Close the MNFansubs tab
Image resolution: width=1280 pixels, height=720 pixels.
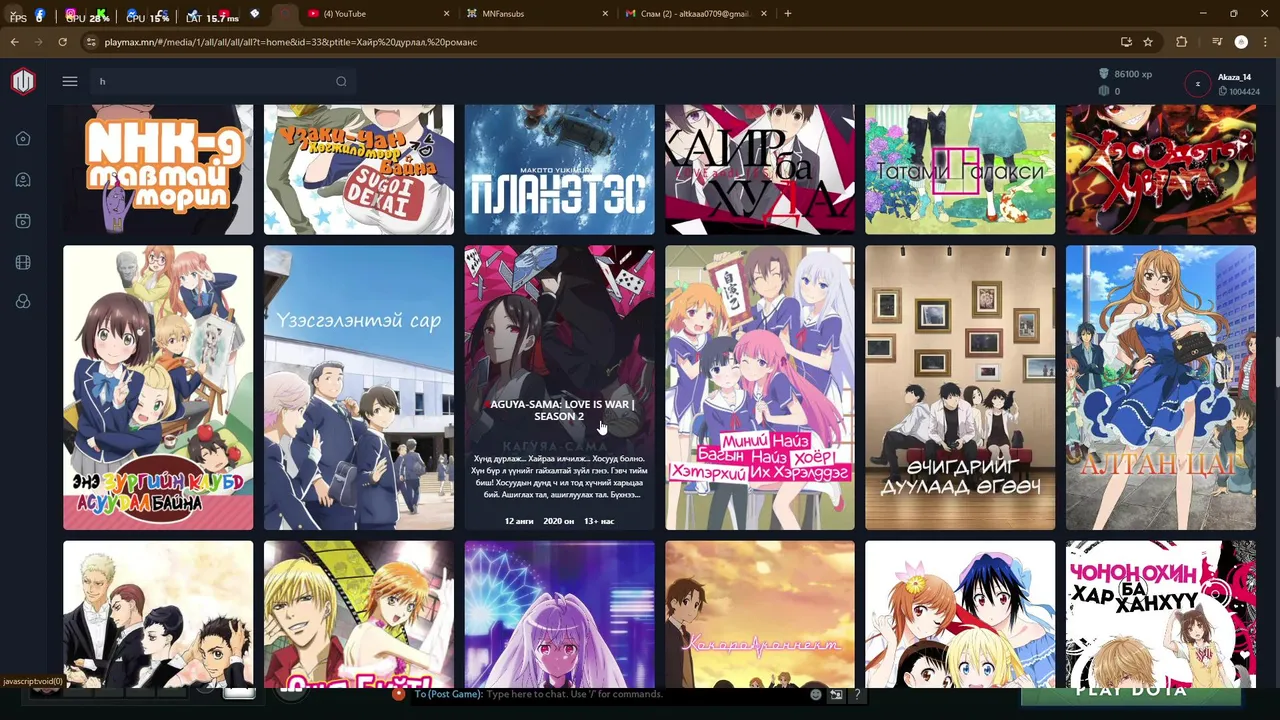(605, 14)
